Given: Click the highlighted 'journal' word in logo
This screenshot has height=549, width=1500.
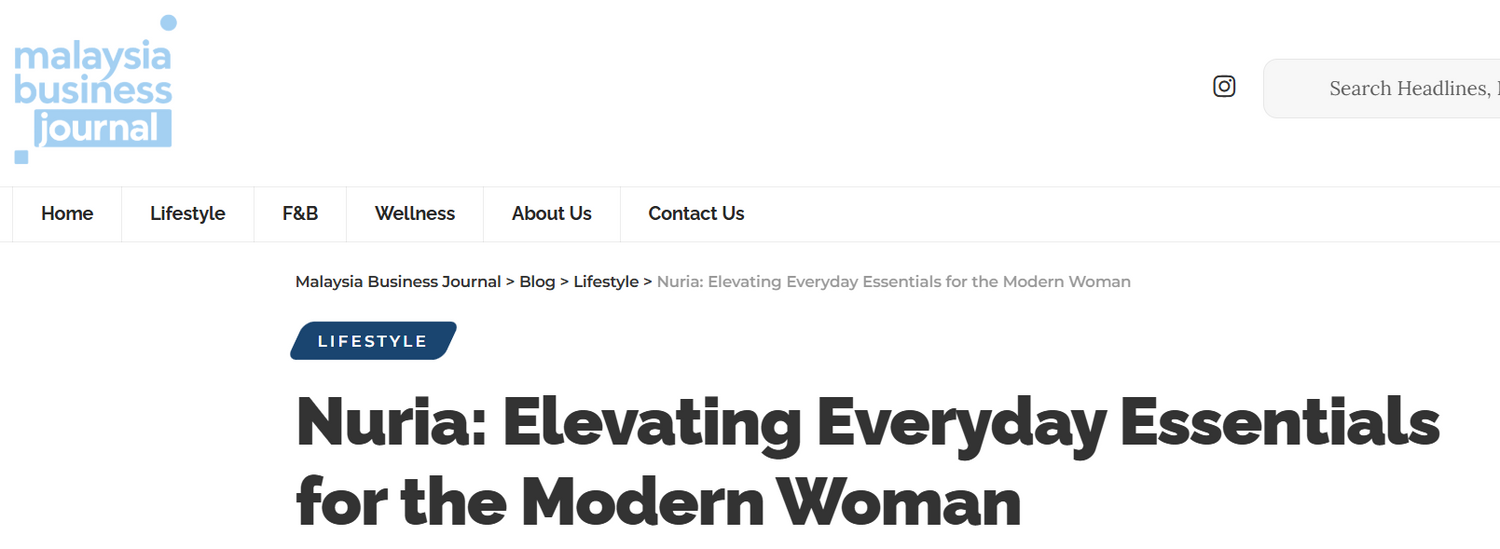Looking at the screenshot, I should click(102, 128).
